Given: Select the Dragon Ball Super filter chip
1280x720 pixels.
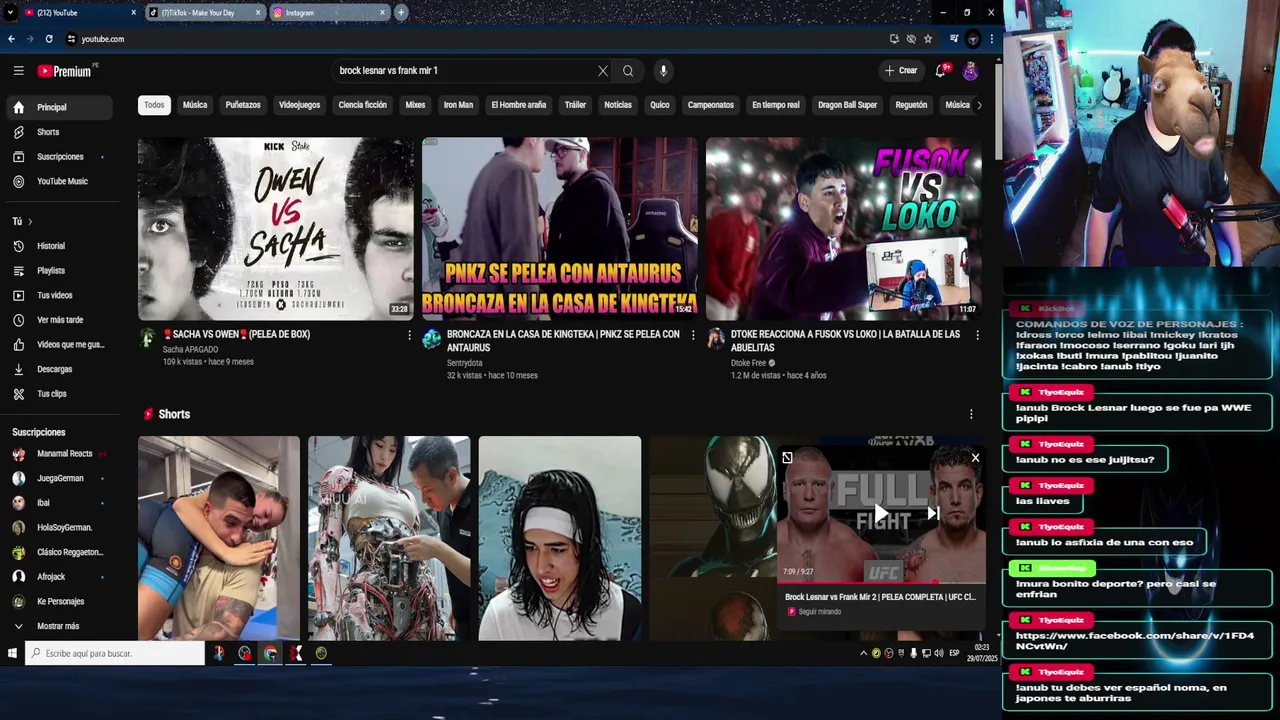Looking at the screenshot, I should point(847,105).
